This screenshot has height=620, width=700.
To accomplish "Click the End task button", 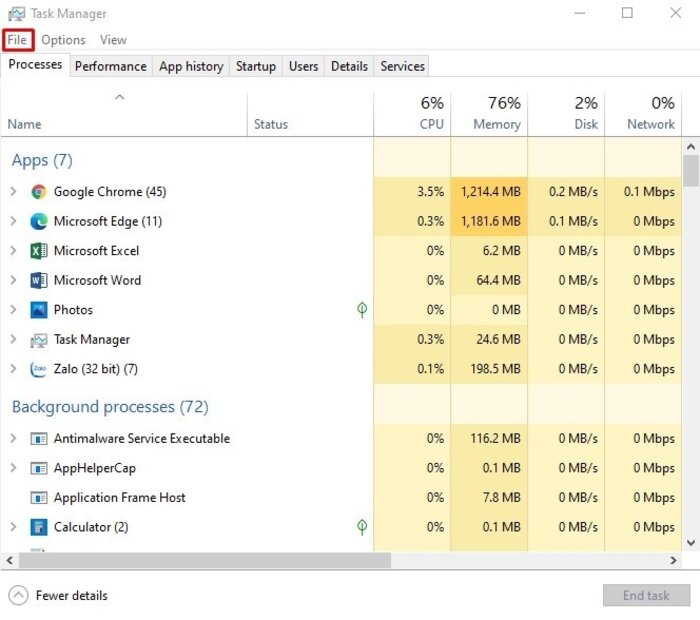I will point(646,595).
